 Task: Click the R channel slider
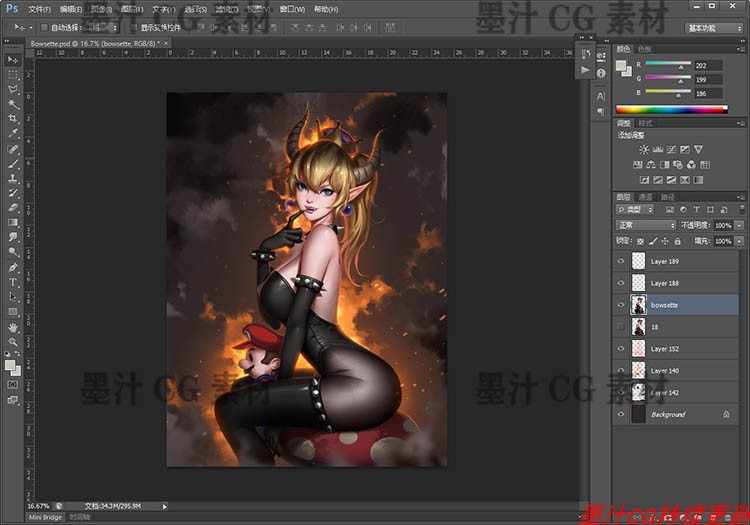click(668, 65)
